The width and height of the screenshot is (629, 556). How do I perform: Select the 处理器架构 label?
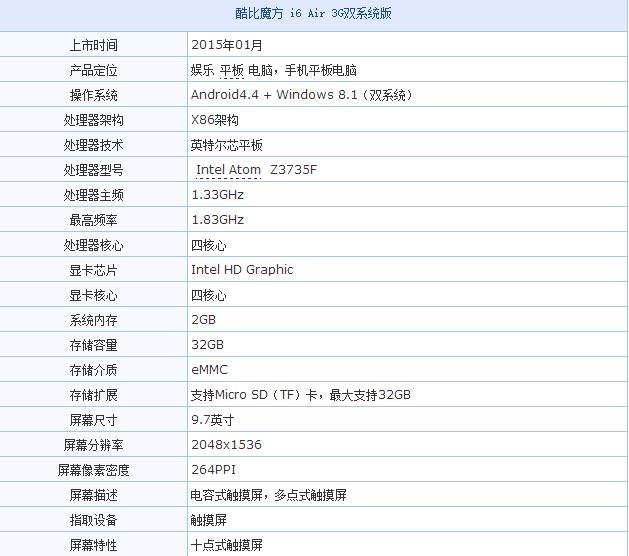point(93,120)
